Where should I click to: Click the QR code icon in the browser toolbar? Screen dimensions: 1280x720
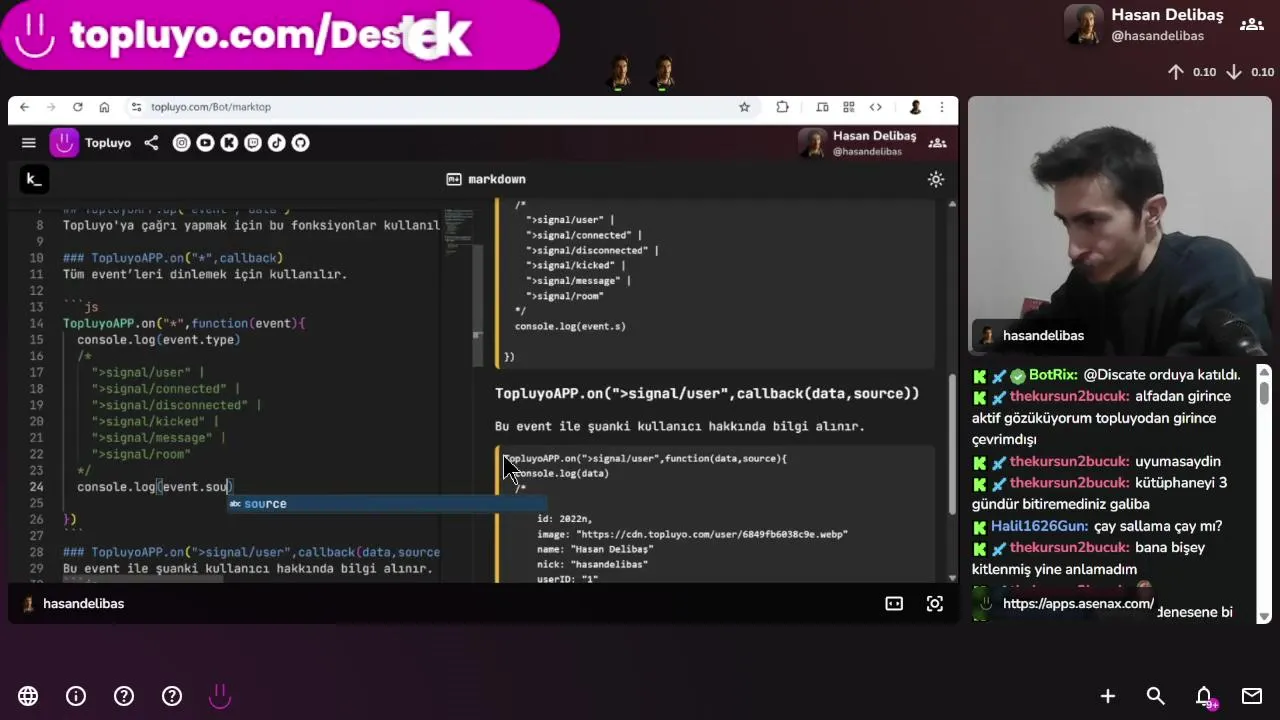coord(849,107)
